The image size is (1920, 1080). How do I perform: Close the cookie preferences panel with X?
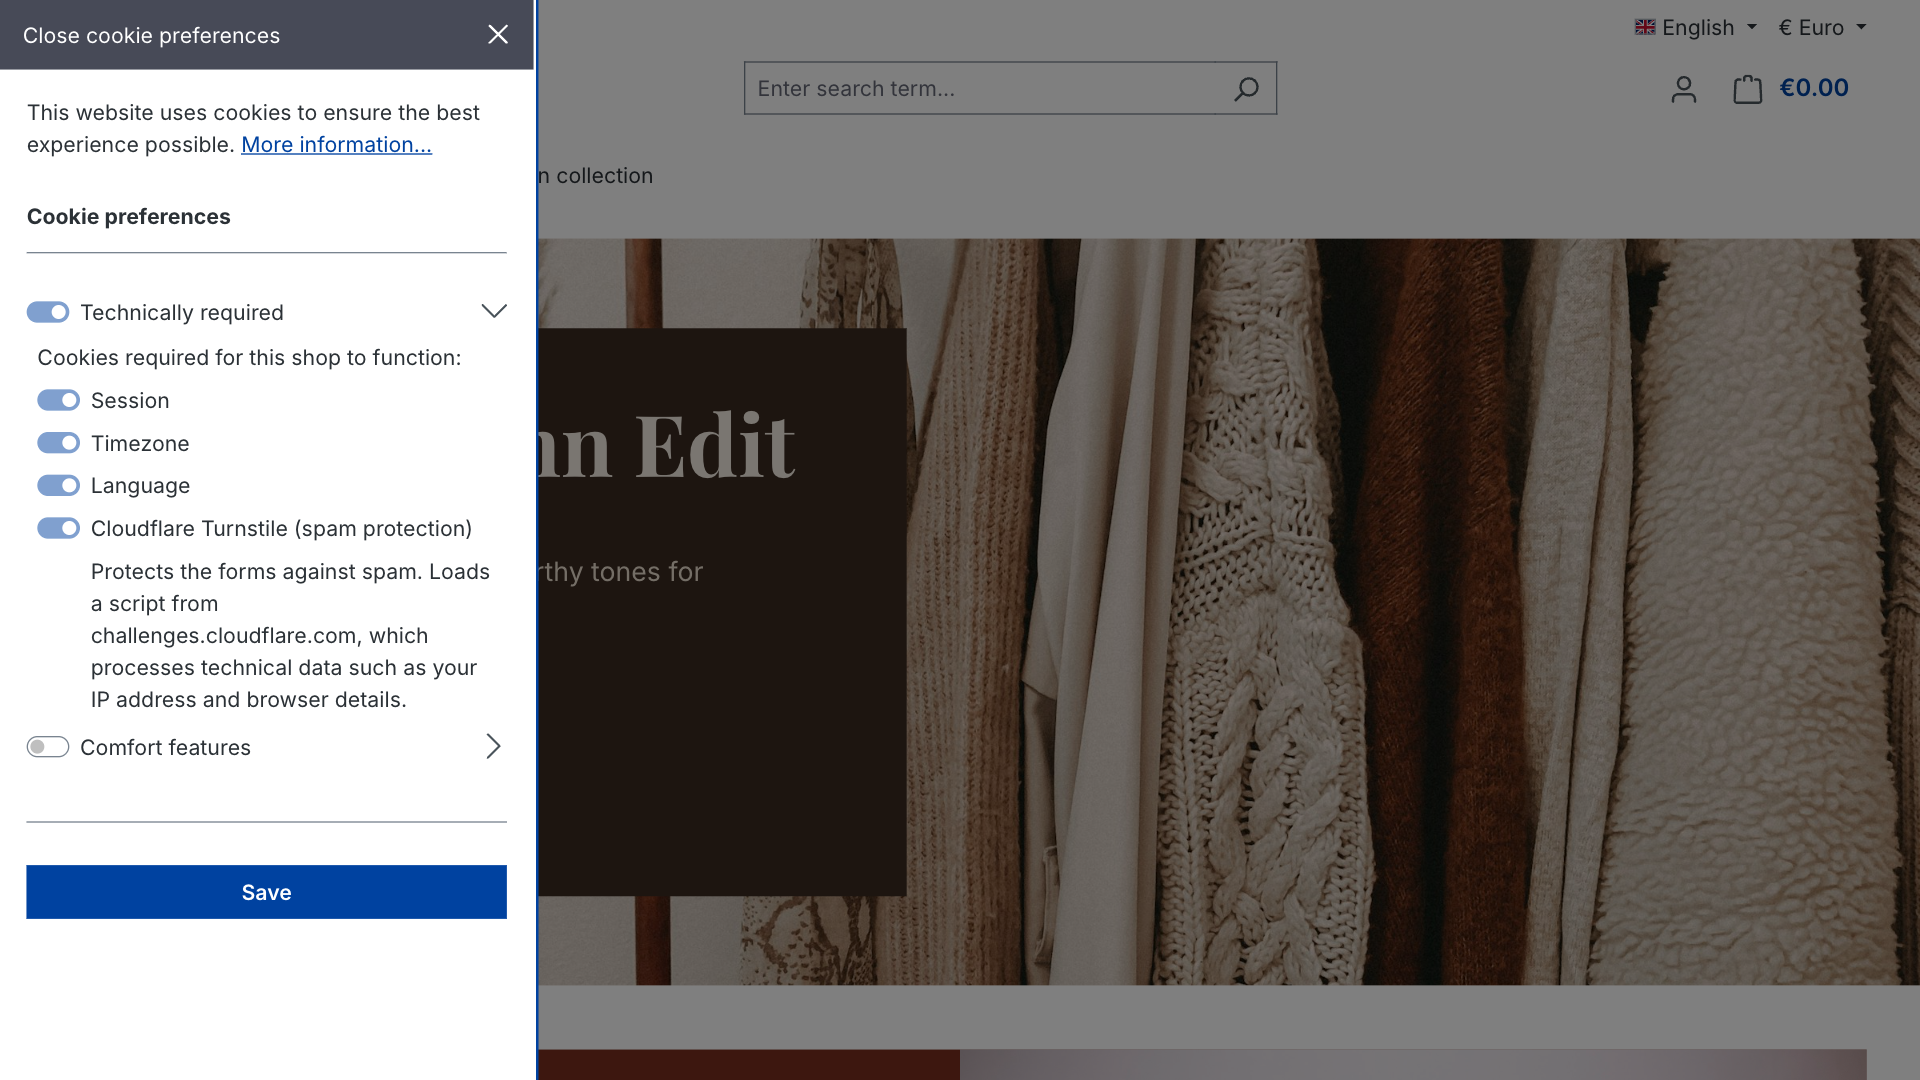498,35
